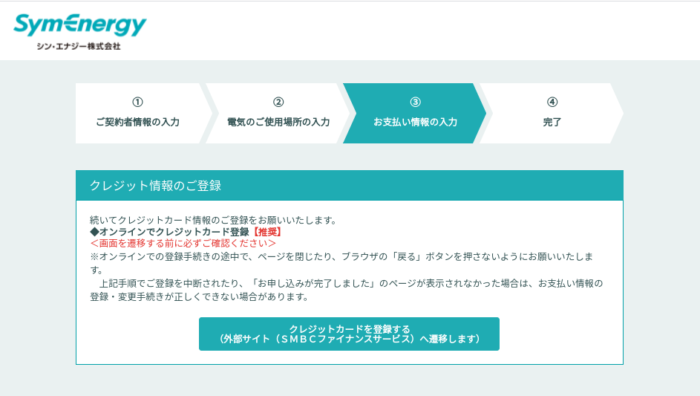The image size is (700, 396).
Task: Select step 2 電気のご使用場所の入力
Action: (278, 113)
